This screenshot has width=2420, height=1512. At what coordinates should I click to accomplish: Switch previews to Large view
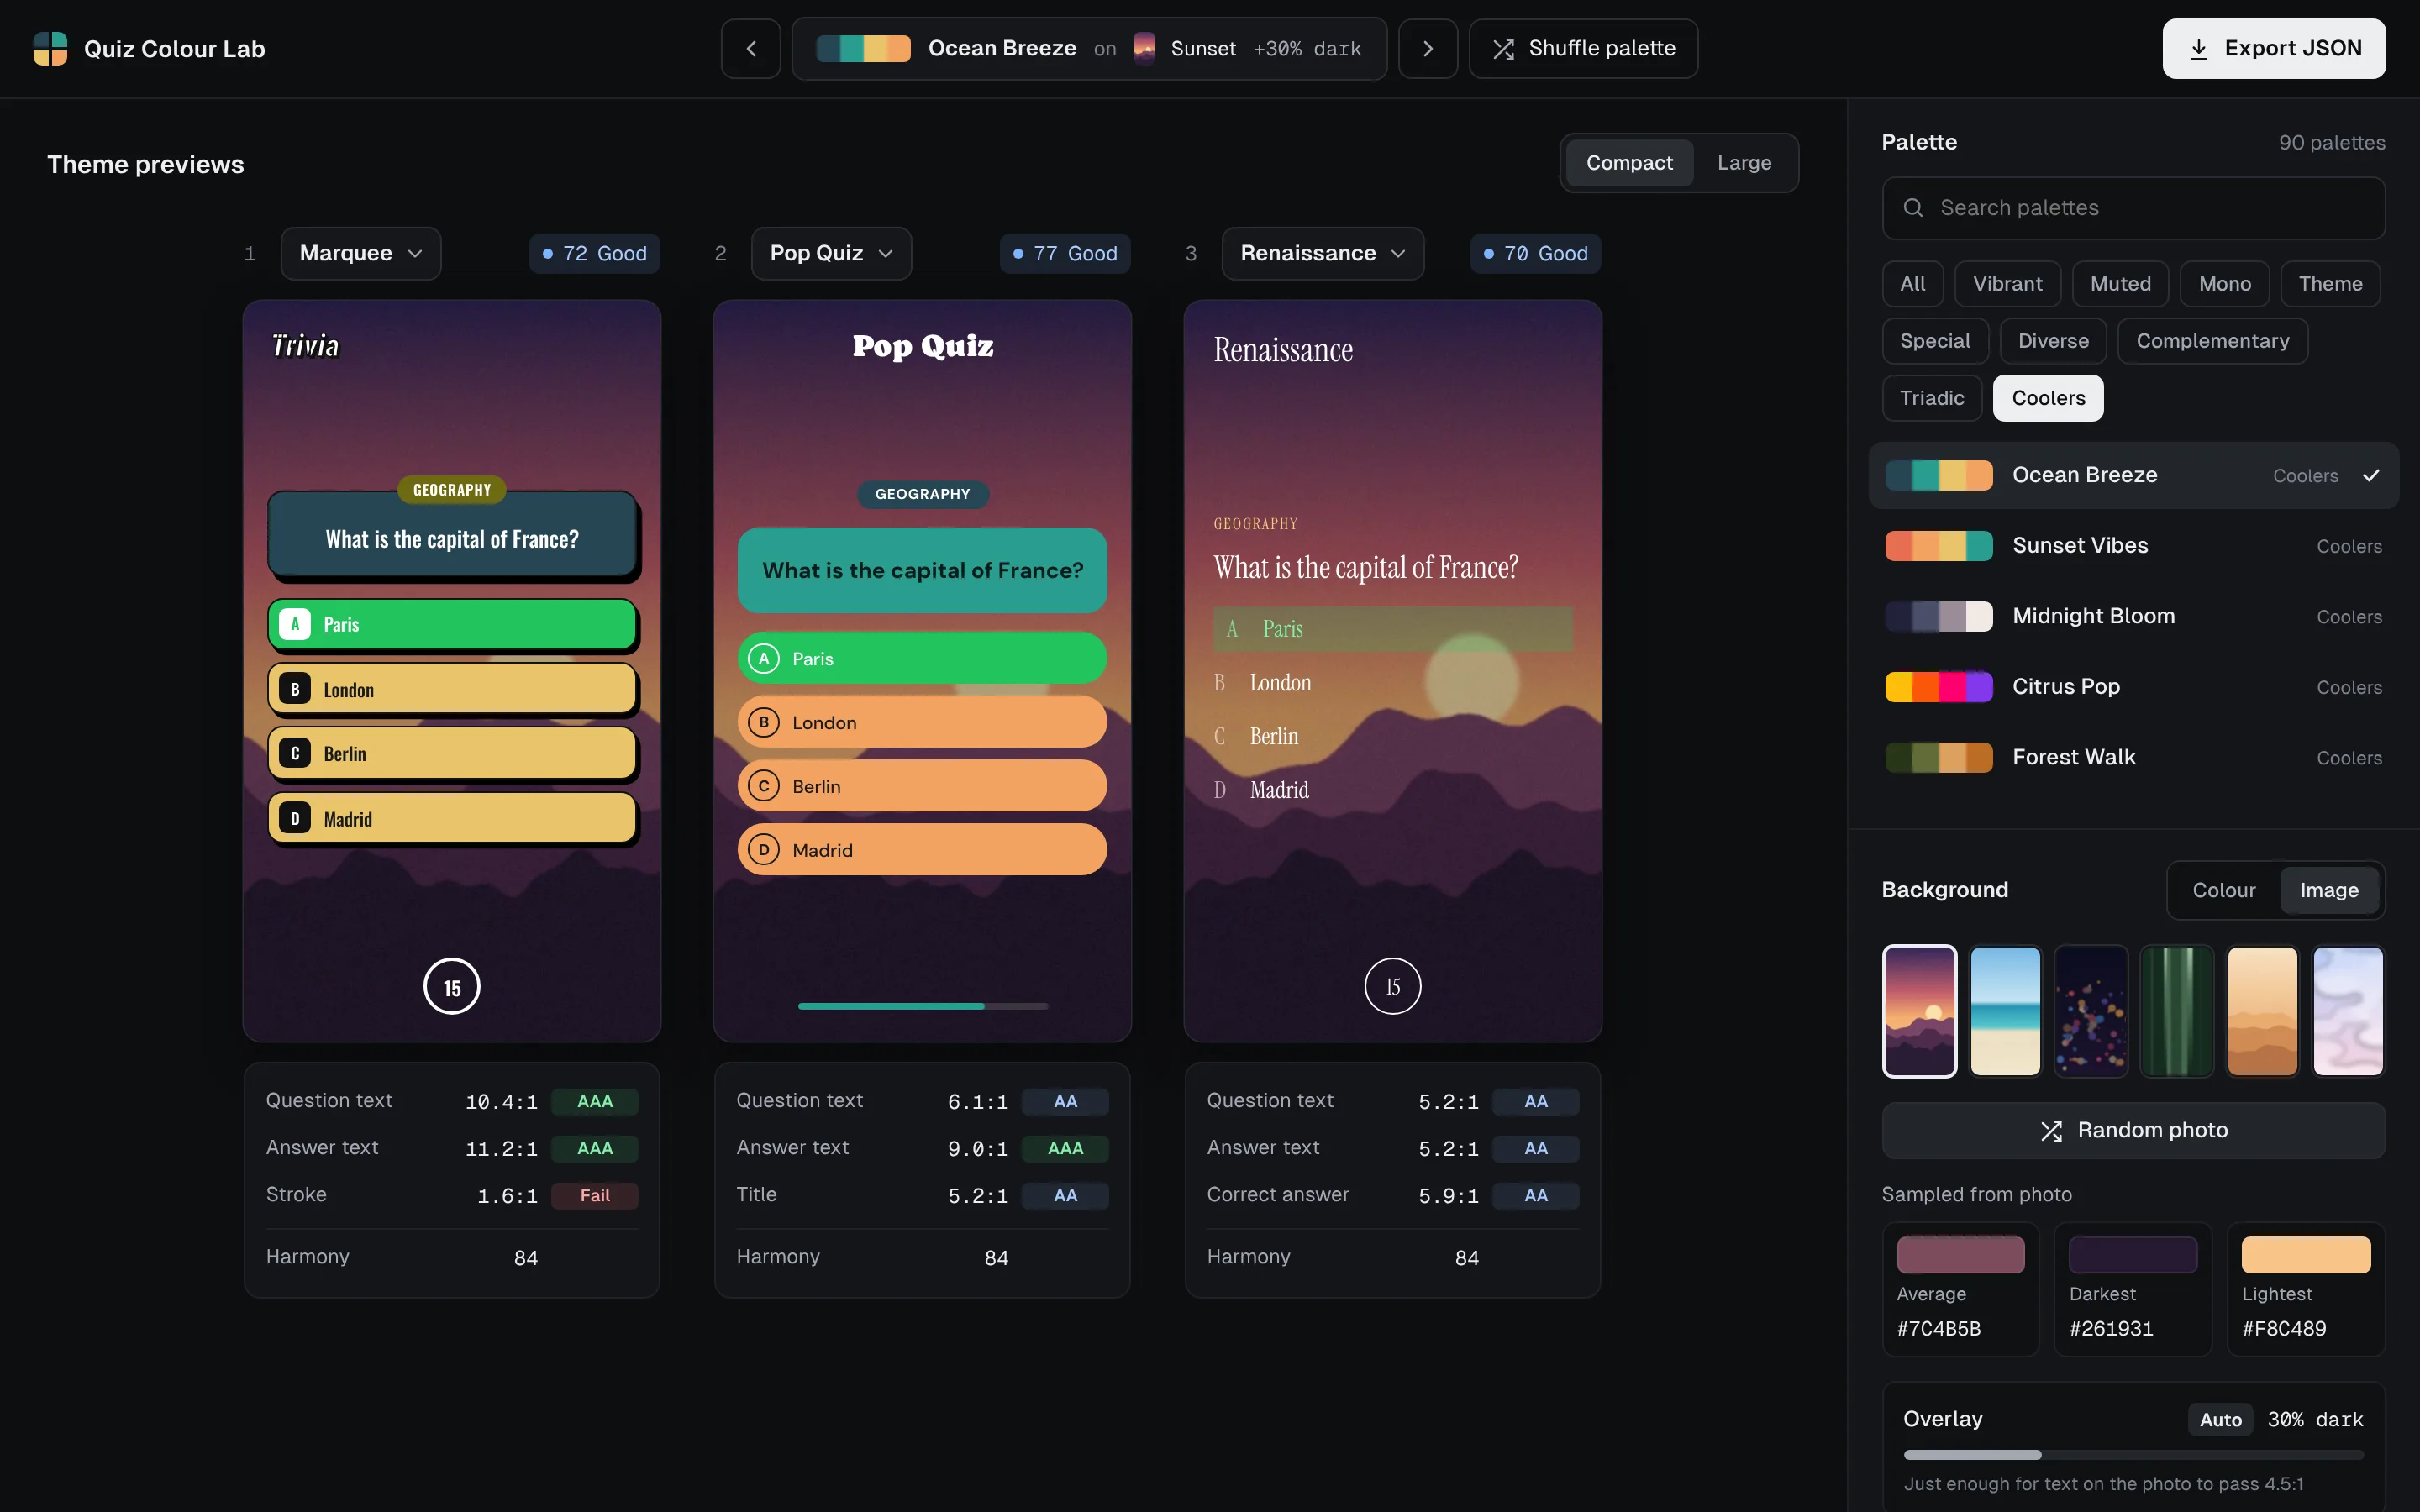pyautogui.click(x=1744, y=163)
